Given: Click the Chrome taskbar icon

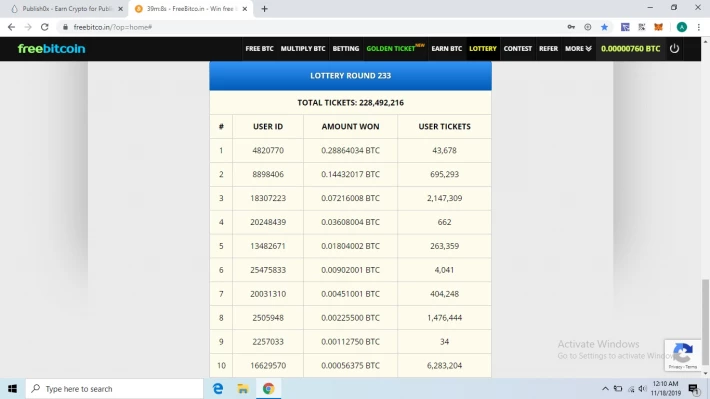Looking at the screenshot, I should [x=269, y=389].
